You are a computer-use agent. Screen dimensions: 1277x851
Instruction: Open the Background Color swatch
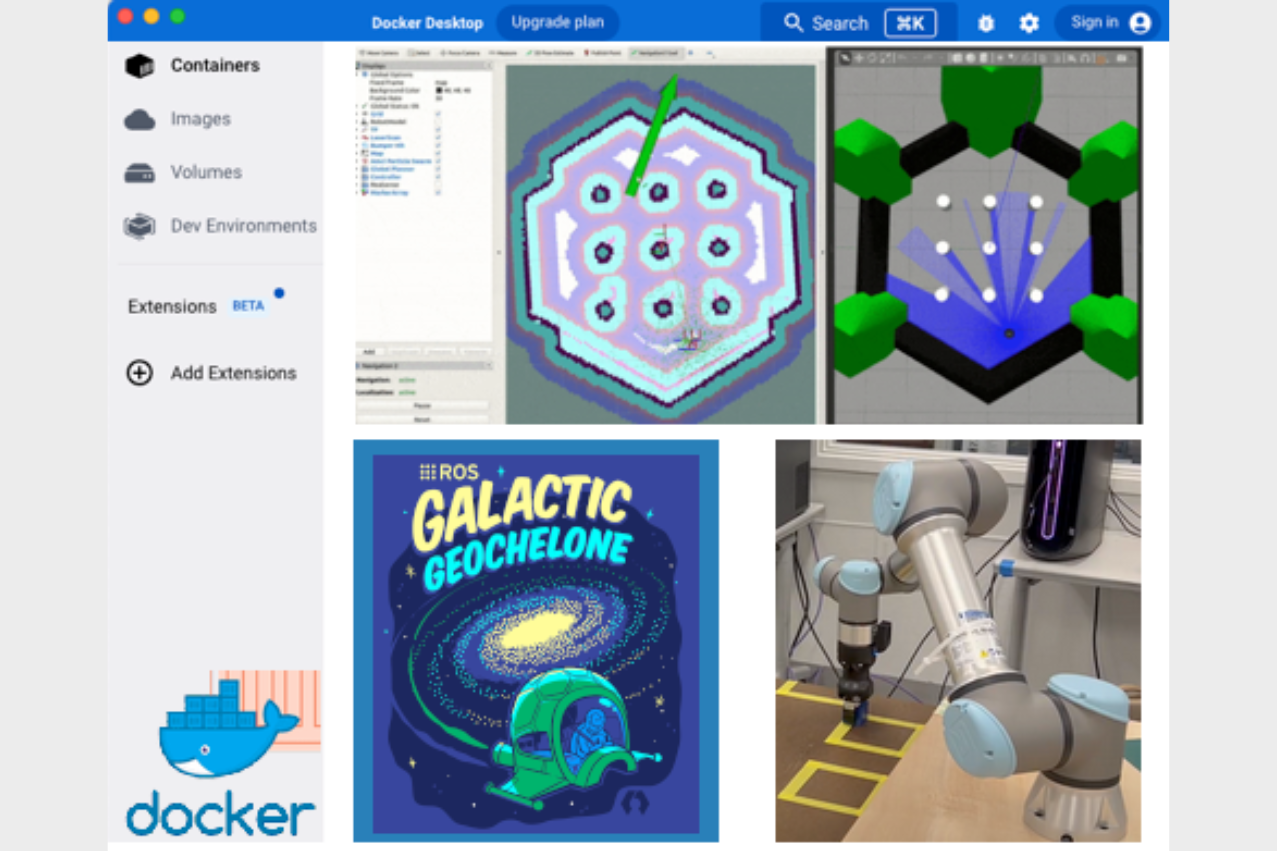[439, 90]
